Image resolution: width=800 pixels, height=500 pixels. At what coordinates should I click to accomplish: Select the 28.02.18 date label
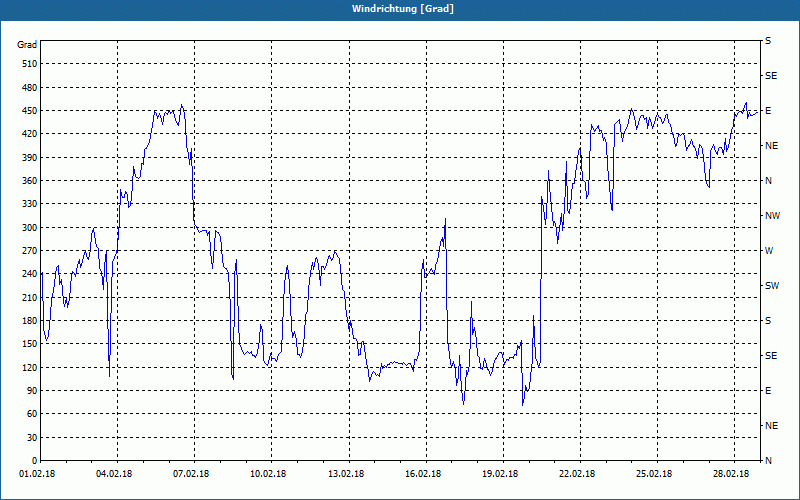(731, 474)
